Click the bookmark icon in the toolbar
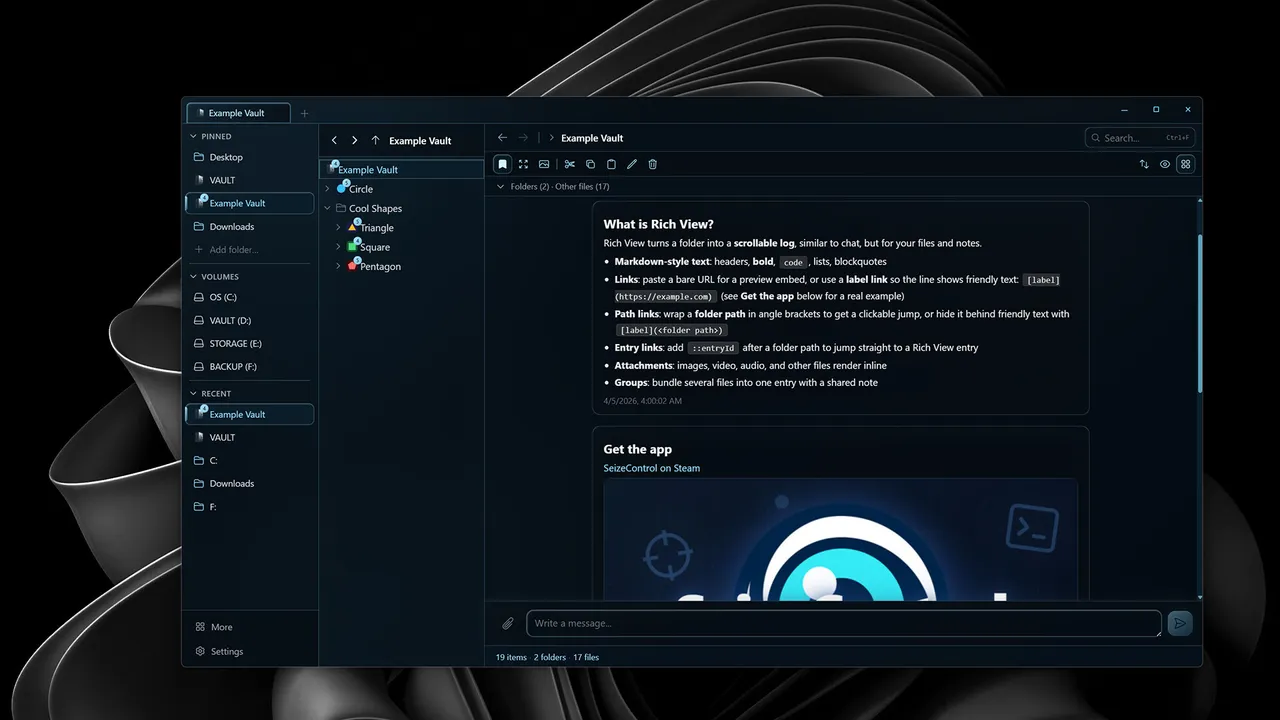Viewport: 1280px width, 720px height. 503,164
